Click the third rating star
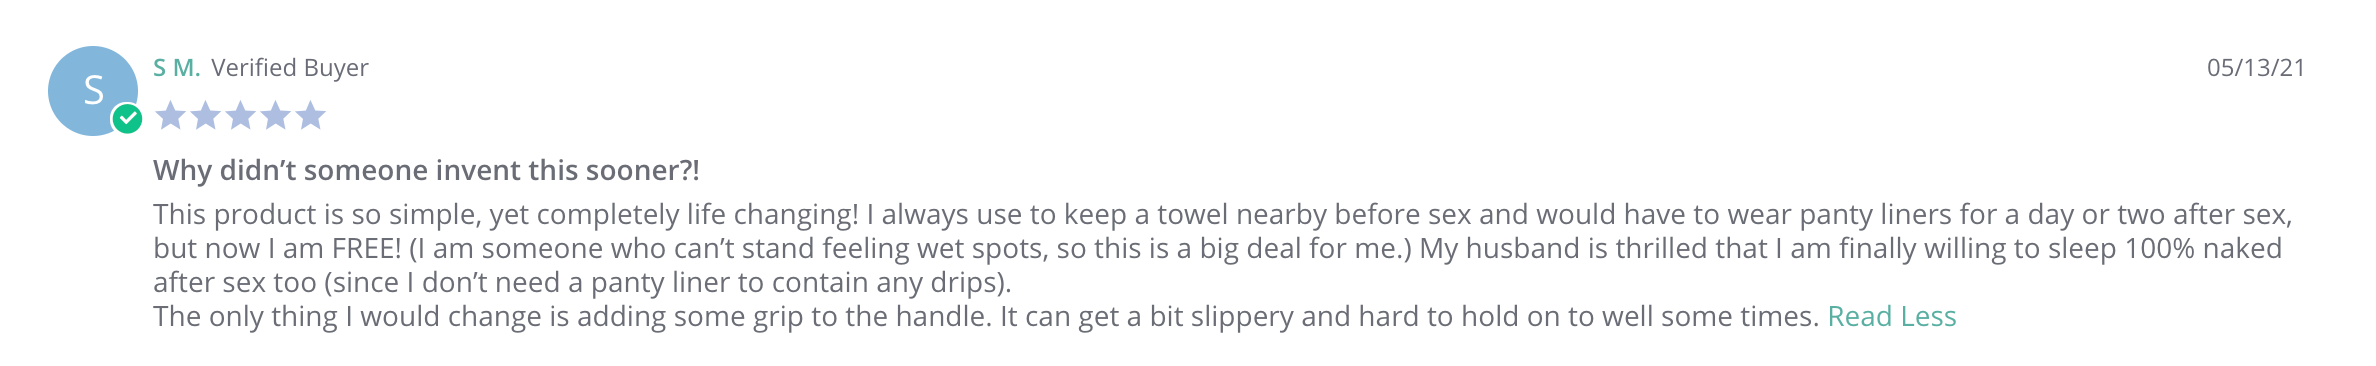The width and height of the screenshot is (2376, 366). [241, 116]
